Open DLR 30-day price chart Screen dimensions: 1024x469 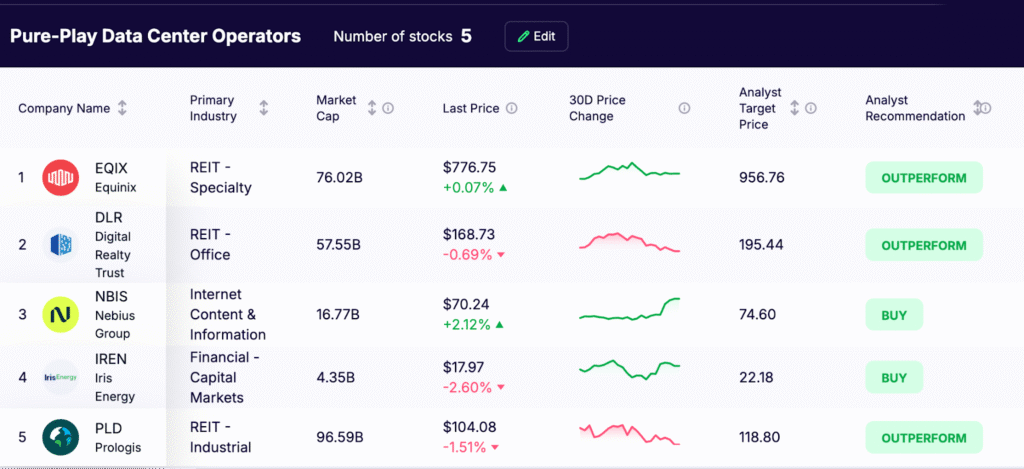click(630, 241)
